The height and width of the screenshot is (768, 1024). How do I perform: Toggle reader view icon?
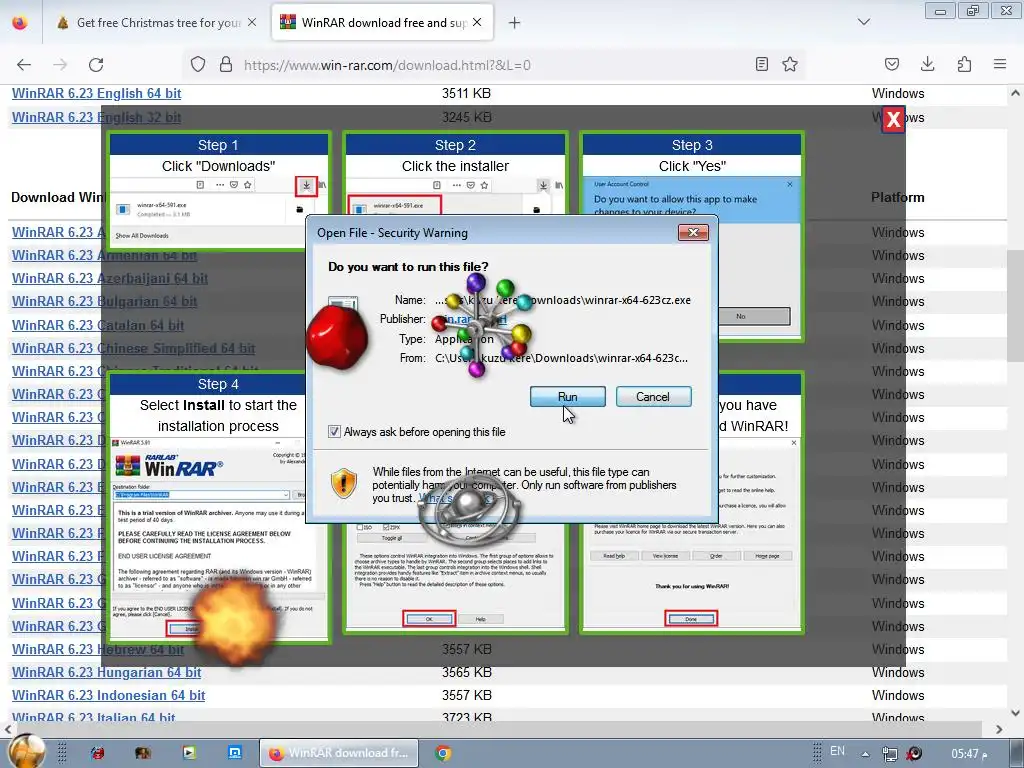click(761, 64)
